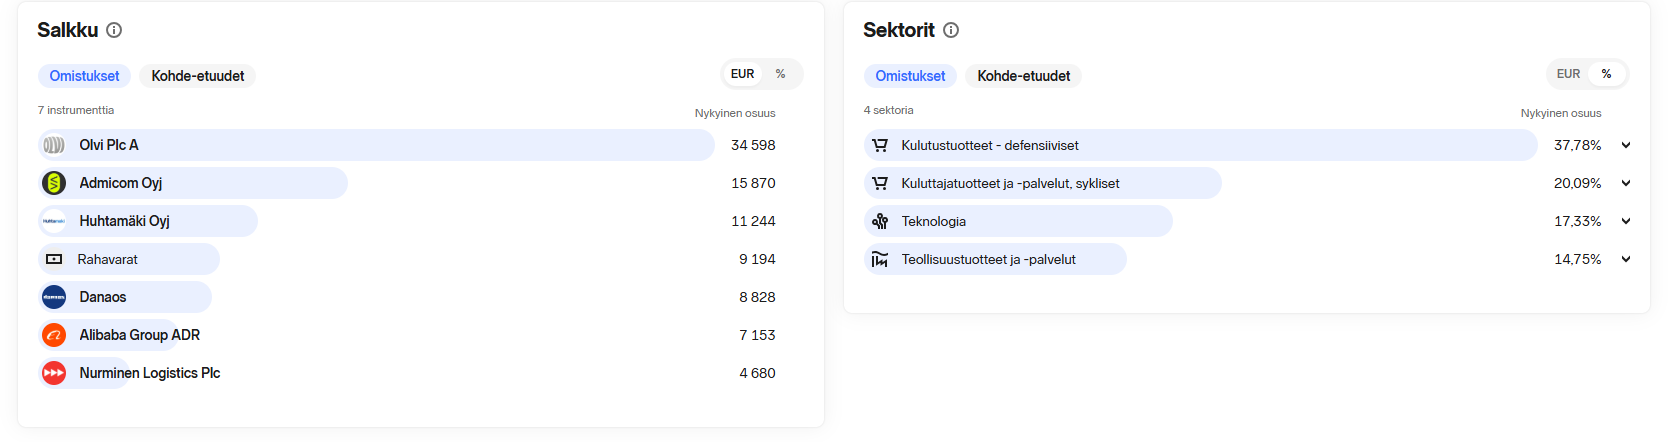Click the info icon beside Sektorit heading
Image resolution: width=1669 pixels, height=442 pixels.
pos(951,30)
